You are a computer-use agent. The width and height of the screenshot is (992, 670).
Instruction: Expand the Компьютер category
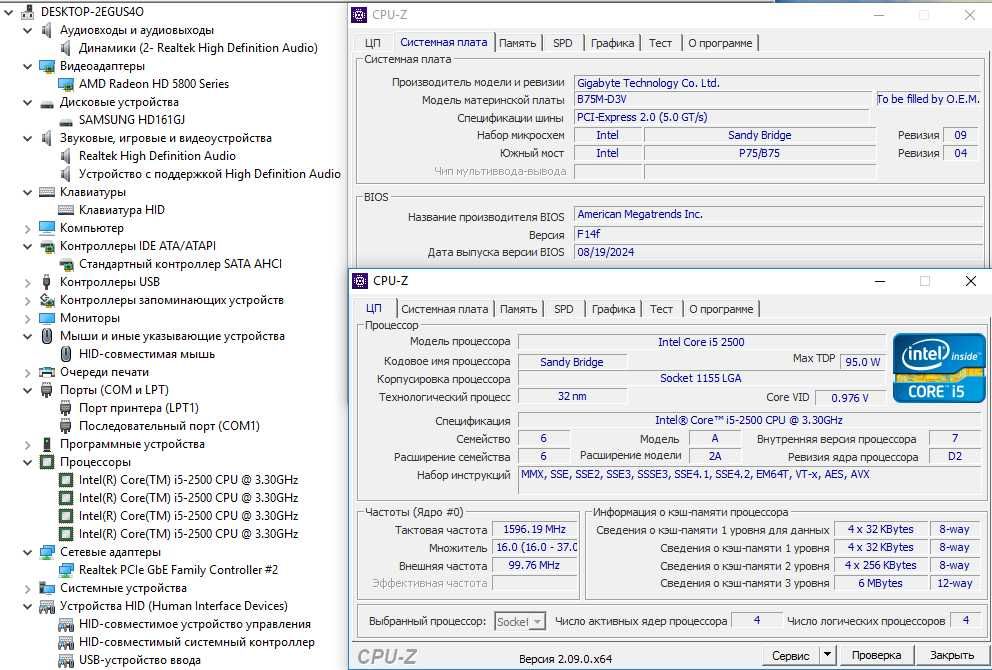[x=27, y=228]
